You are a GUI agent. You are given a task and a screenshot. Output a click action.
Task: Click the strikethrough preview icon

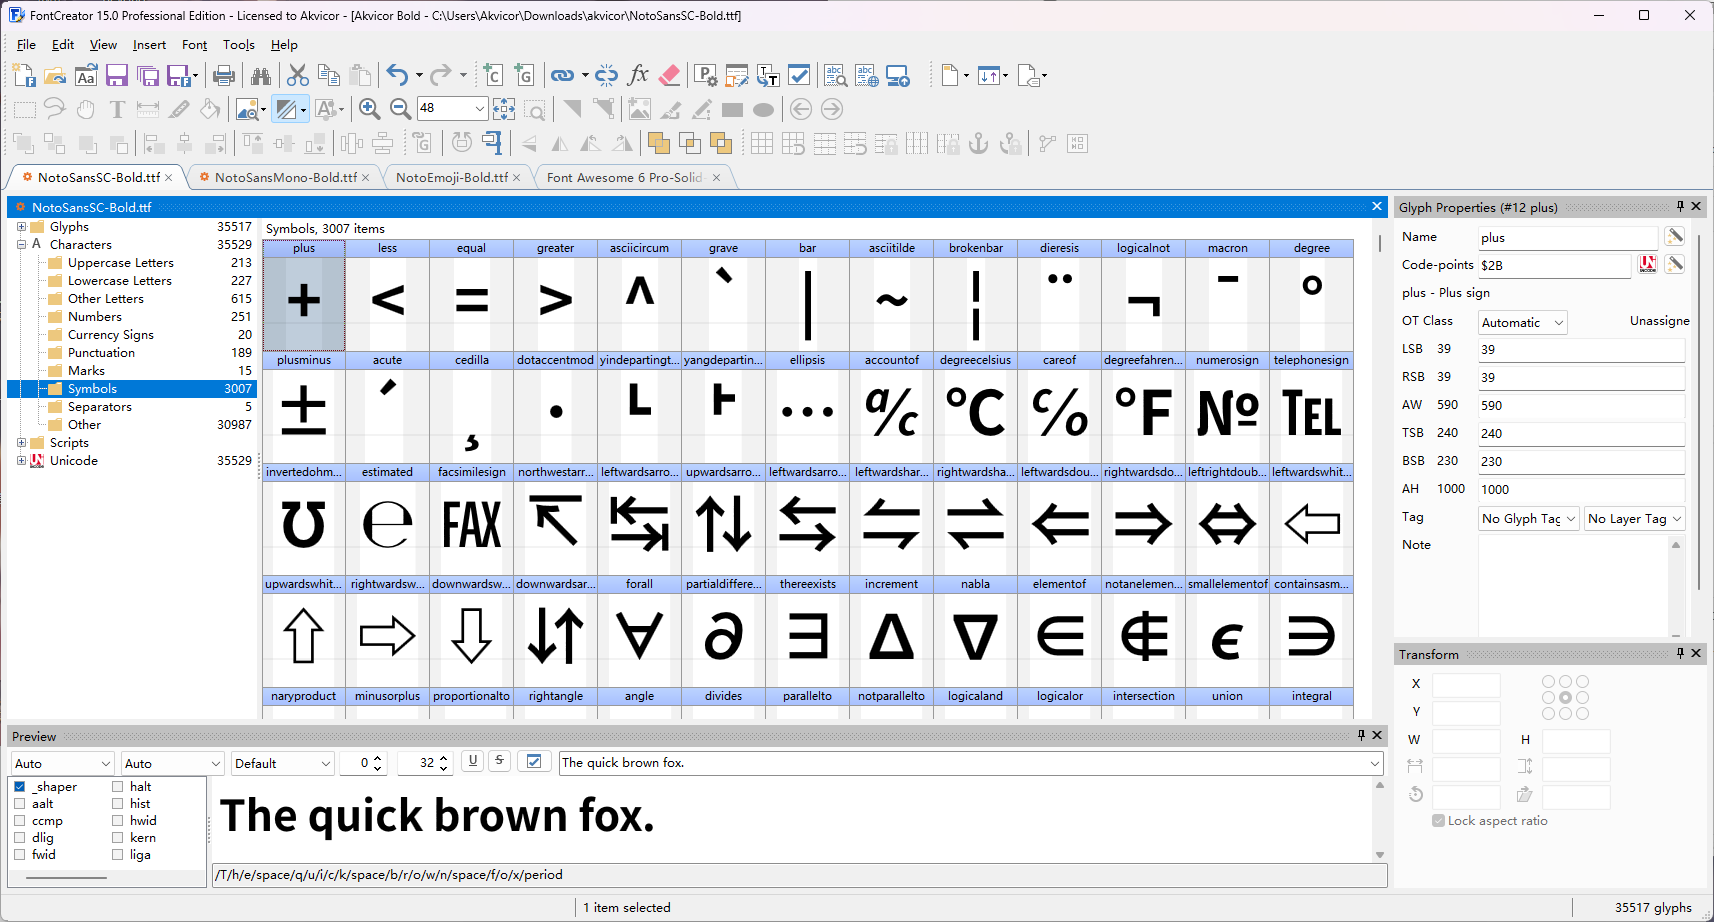(499, 761)
